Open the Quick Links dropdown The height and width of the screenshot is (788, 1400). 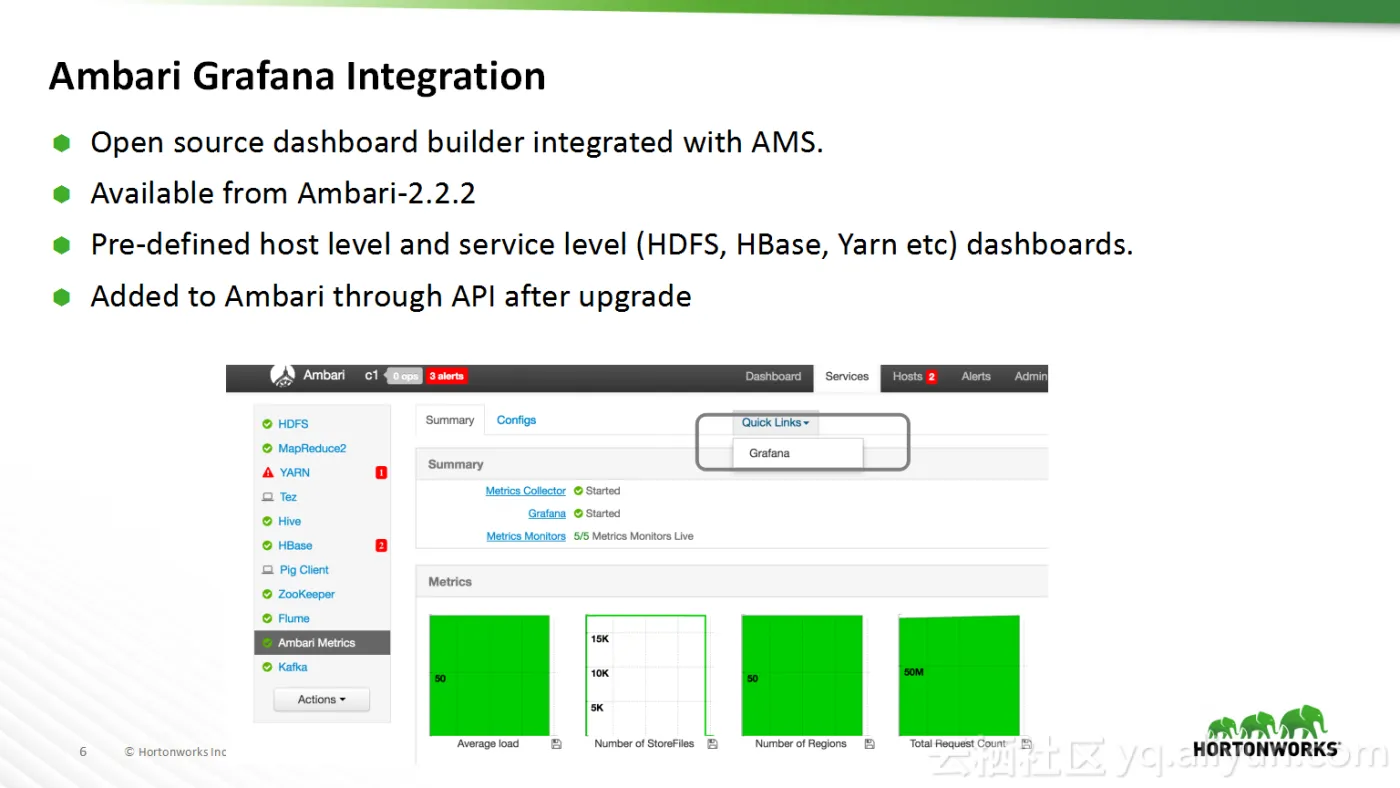(776, 423)
